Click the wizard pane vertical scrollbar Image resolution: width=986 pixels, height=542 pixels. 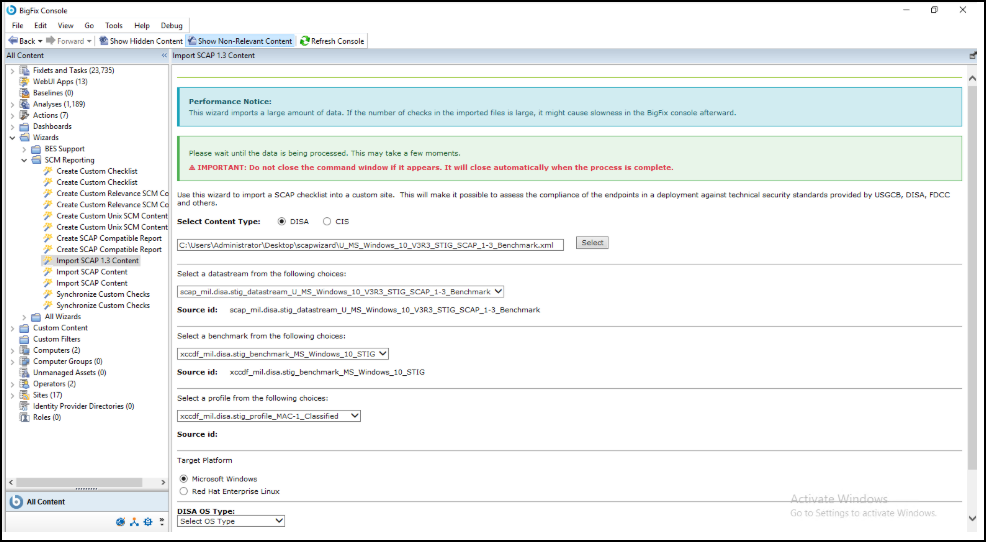(972, 277)
